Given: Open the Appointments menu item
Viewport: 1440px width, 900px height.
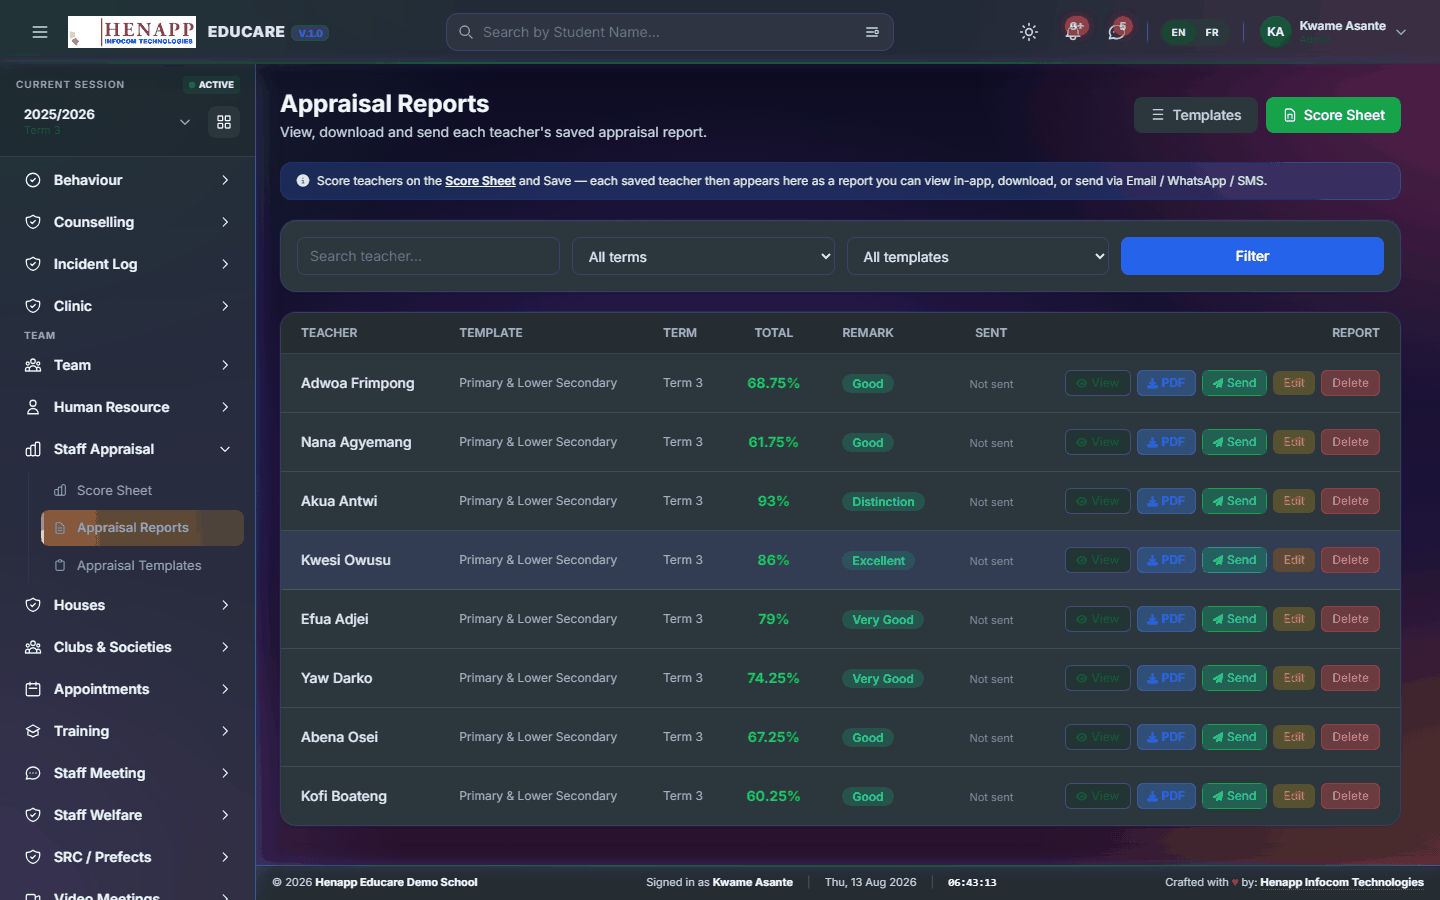Looking at the screenshot, I should [128, 689].
